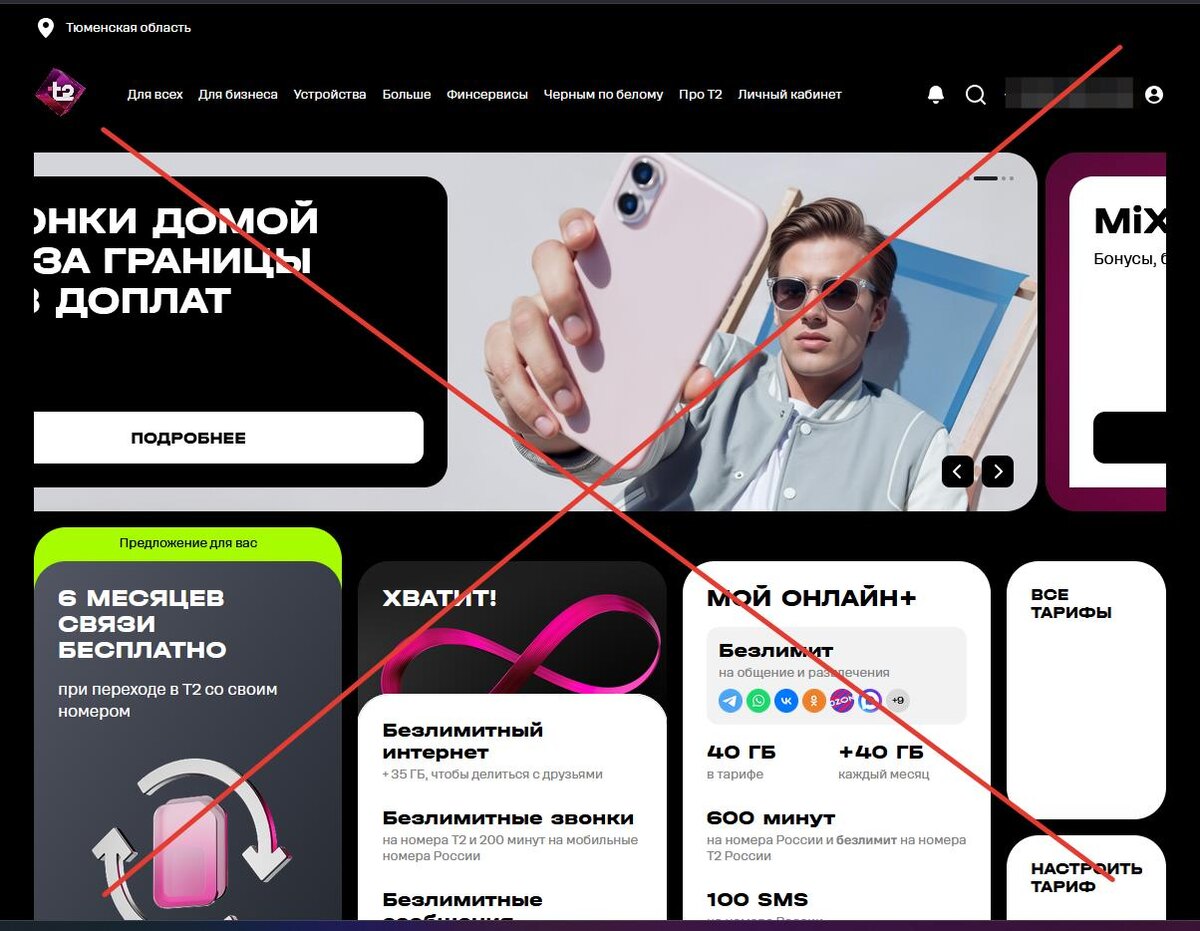Show the previous banner slide arrow
1200x931 pixels.
[x=958, y=471]
